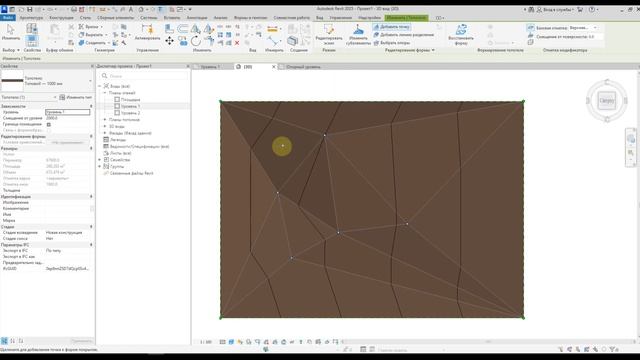Click the selection filter funnel in status bar
The image size is (640, 360).
pos(613,349)
